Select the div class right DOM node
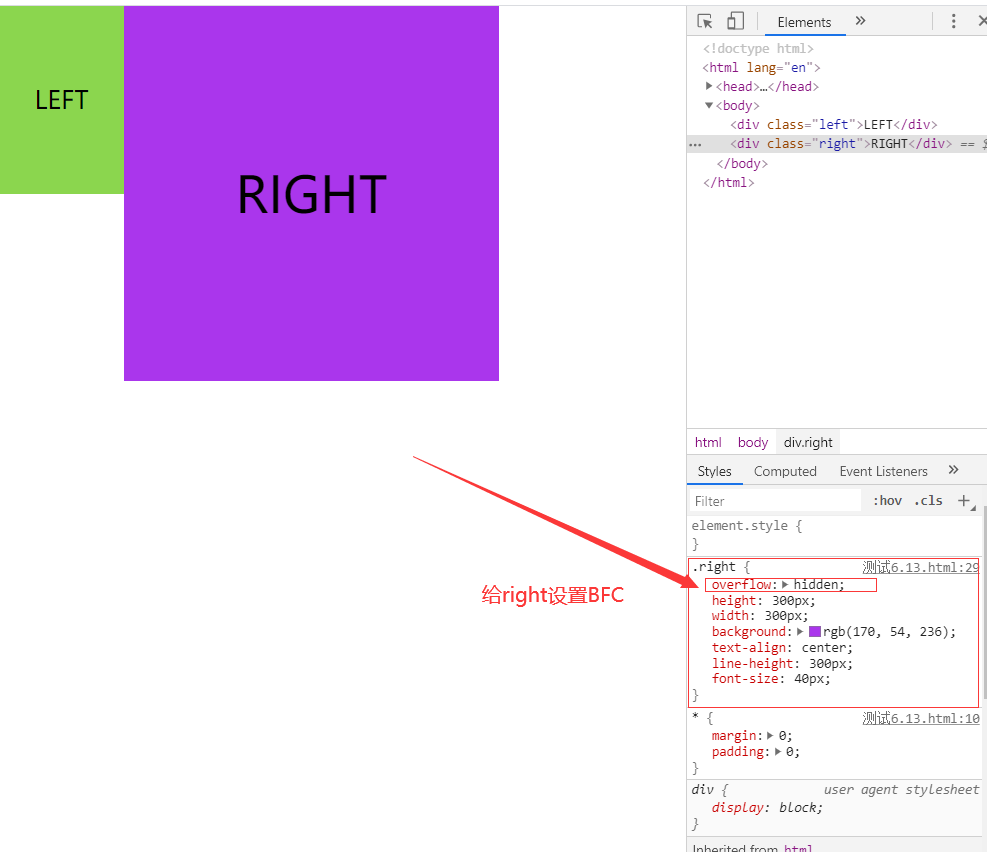Viewport: 987px width, 852px height. pos(840,143)
